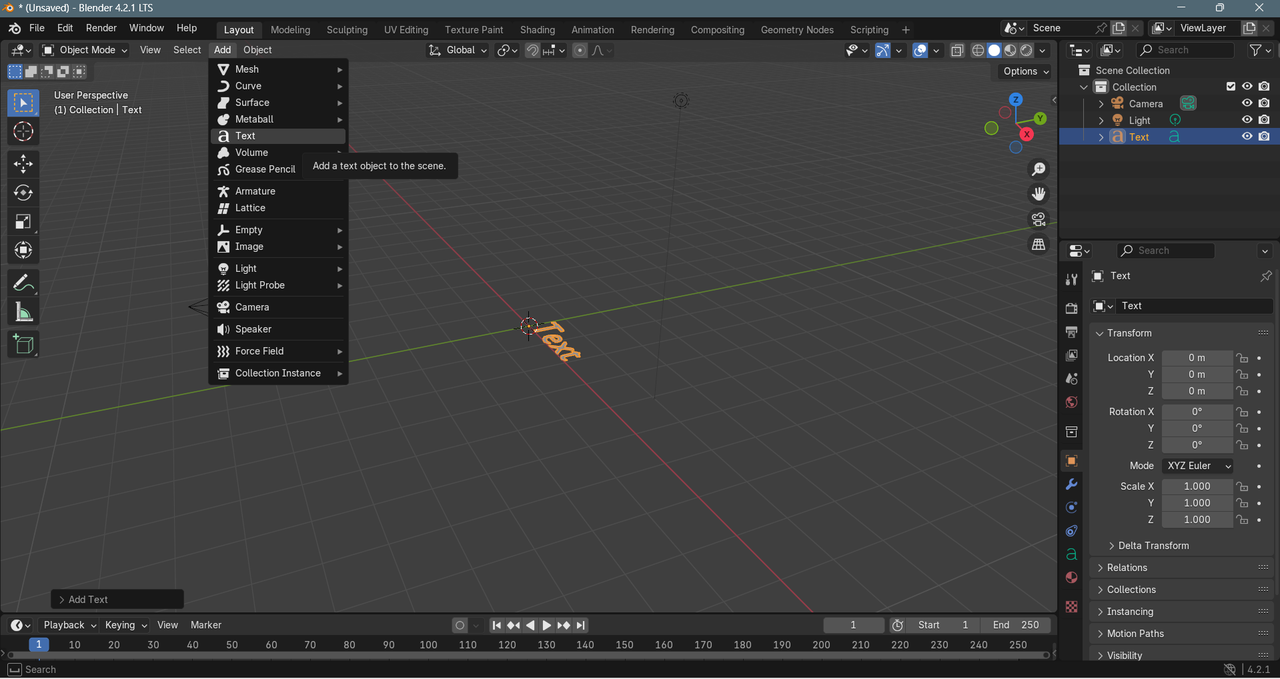Open the Scene properties tab
This screenshot has width=1280, height=679.
point(1071,379)
